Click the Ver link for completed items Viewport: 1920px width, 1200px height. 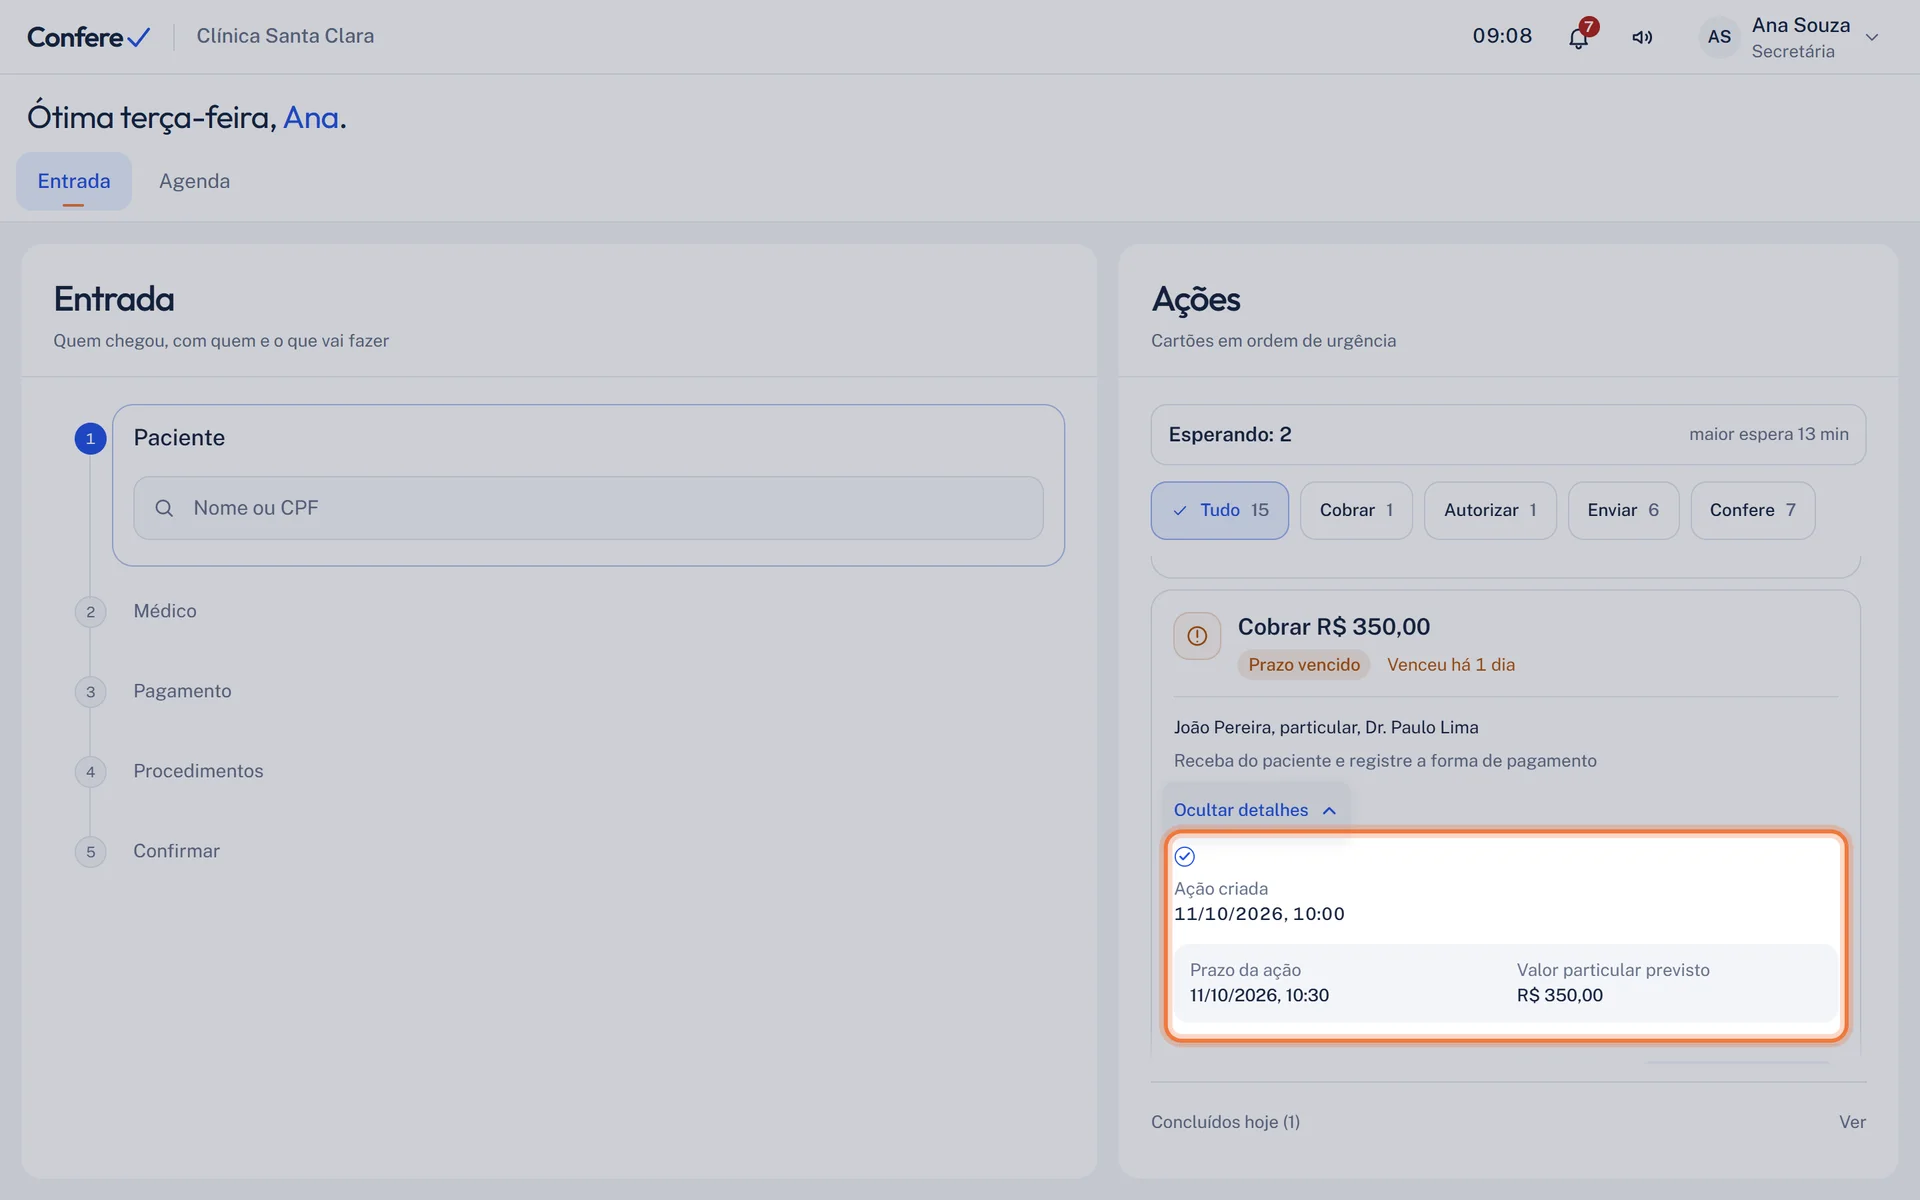click(x=1852, y=1122)
